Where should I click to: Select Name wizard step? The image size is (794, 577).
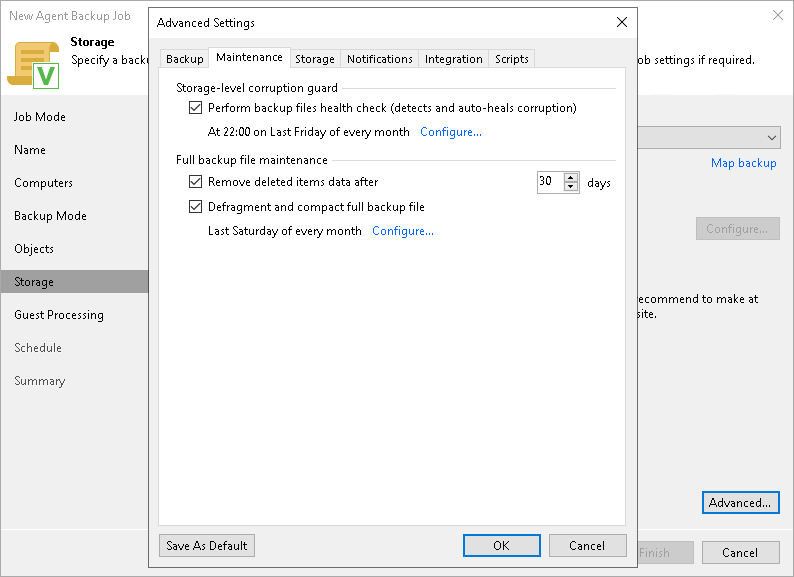(30, 150)
